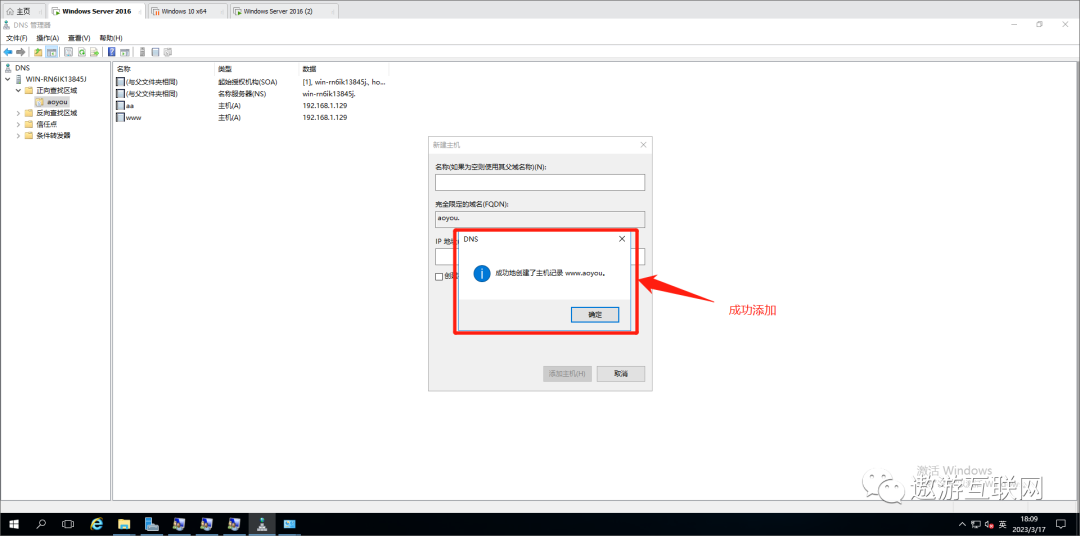This screenshot has height=536, width=1080.
Task: Switch to the Windows 10 x64 tab
Action: coord(187,11)
